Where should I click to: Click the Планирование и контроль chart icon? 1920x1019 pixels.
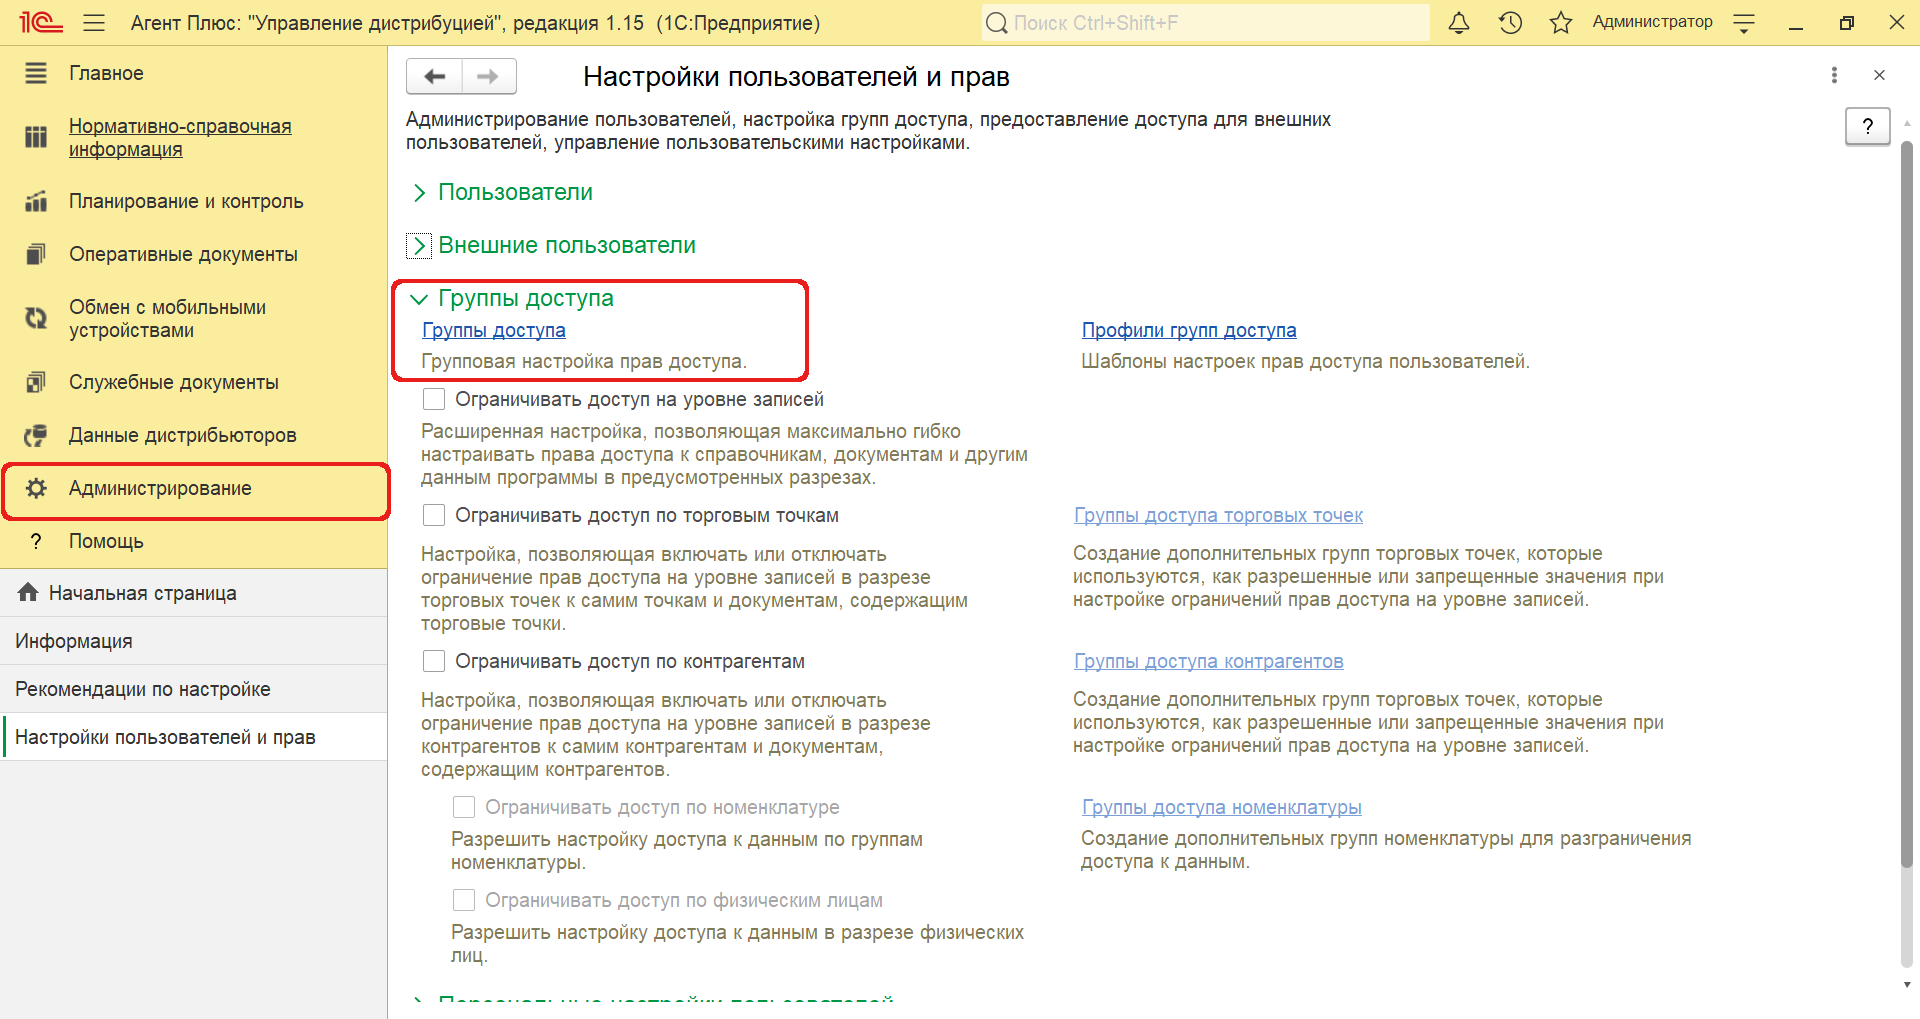coord(36,201)
